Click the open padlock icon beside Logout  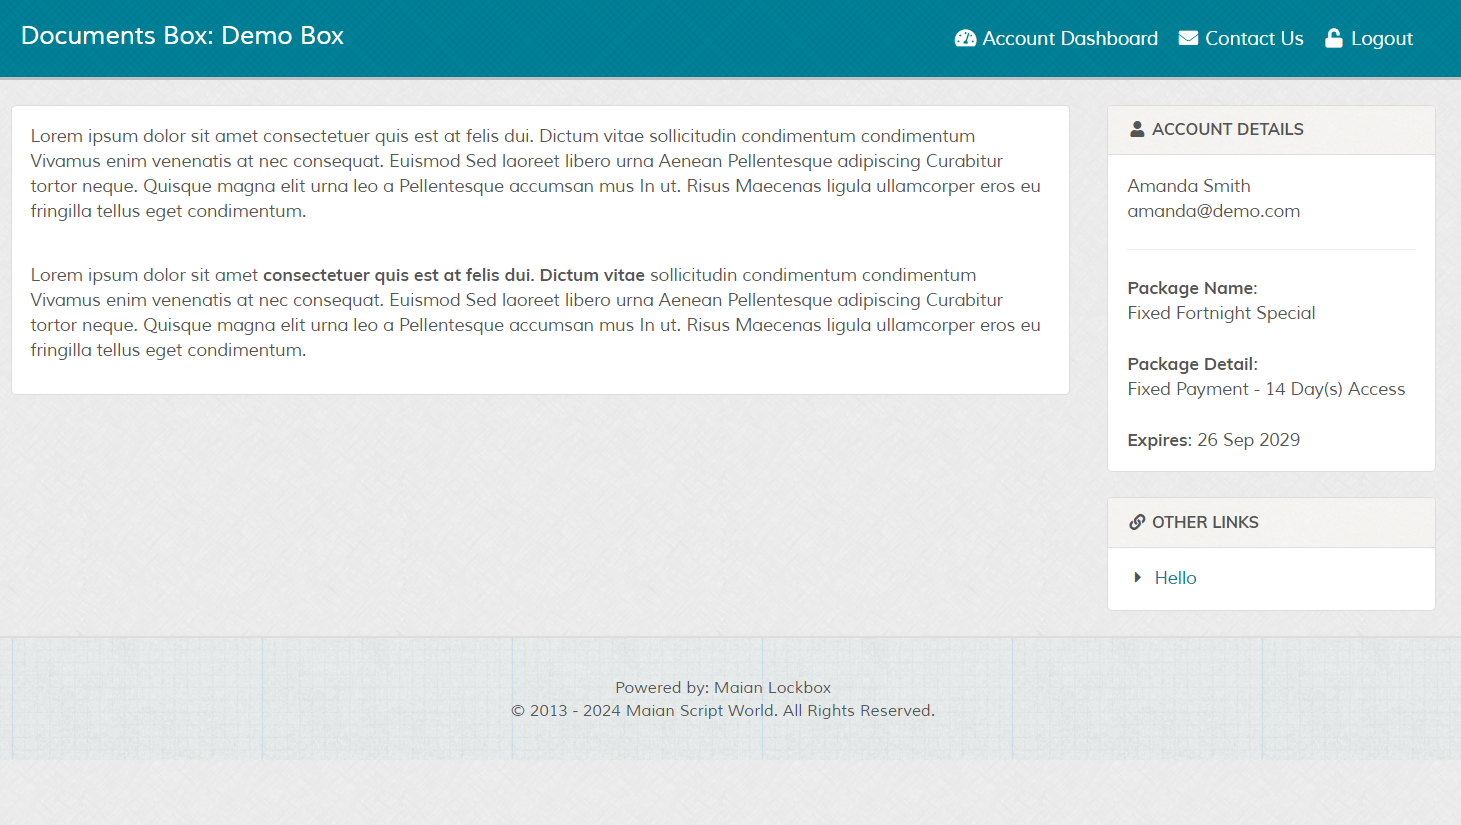1333,39
